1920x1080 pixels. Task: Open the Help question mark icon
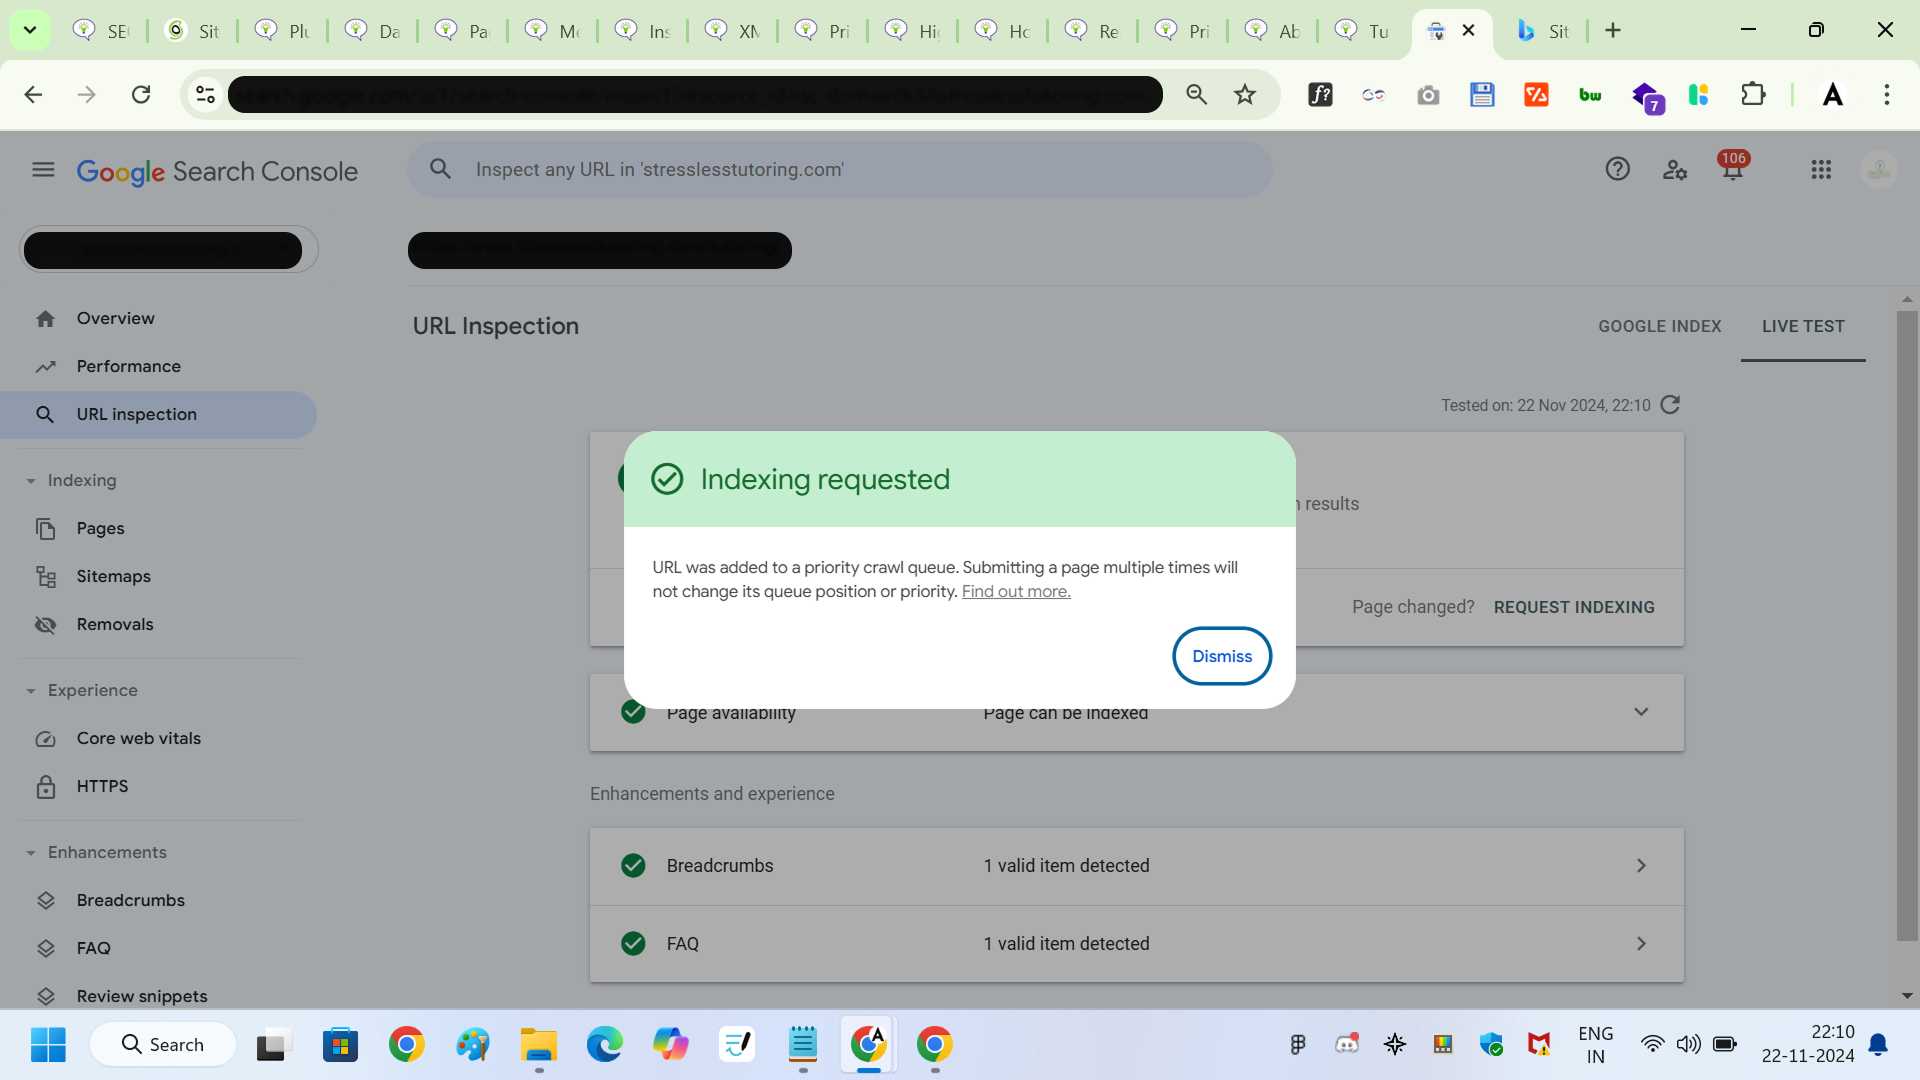1617,170
